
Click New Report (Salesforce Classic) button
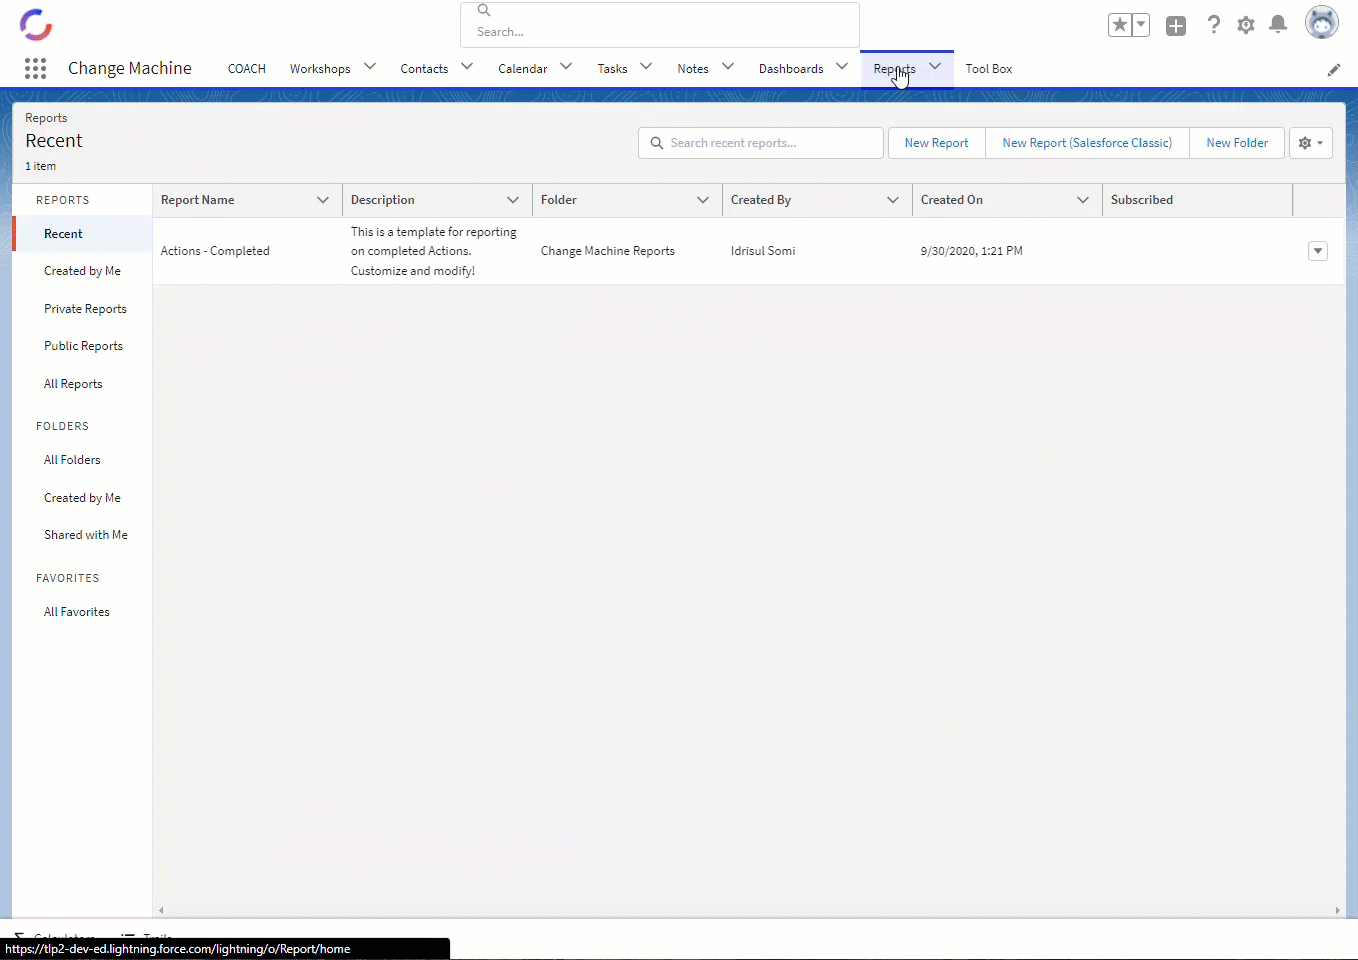tap(1087, 143)
